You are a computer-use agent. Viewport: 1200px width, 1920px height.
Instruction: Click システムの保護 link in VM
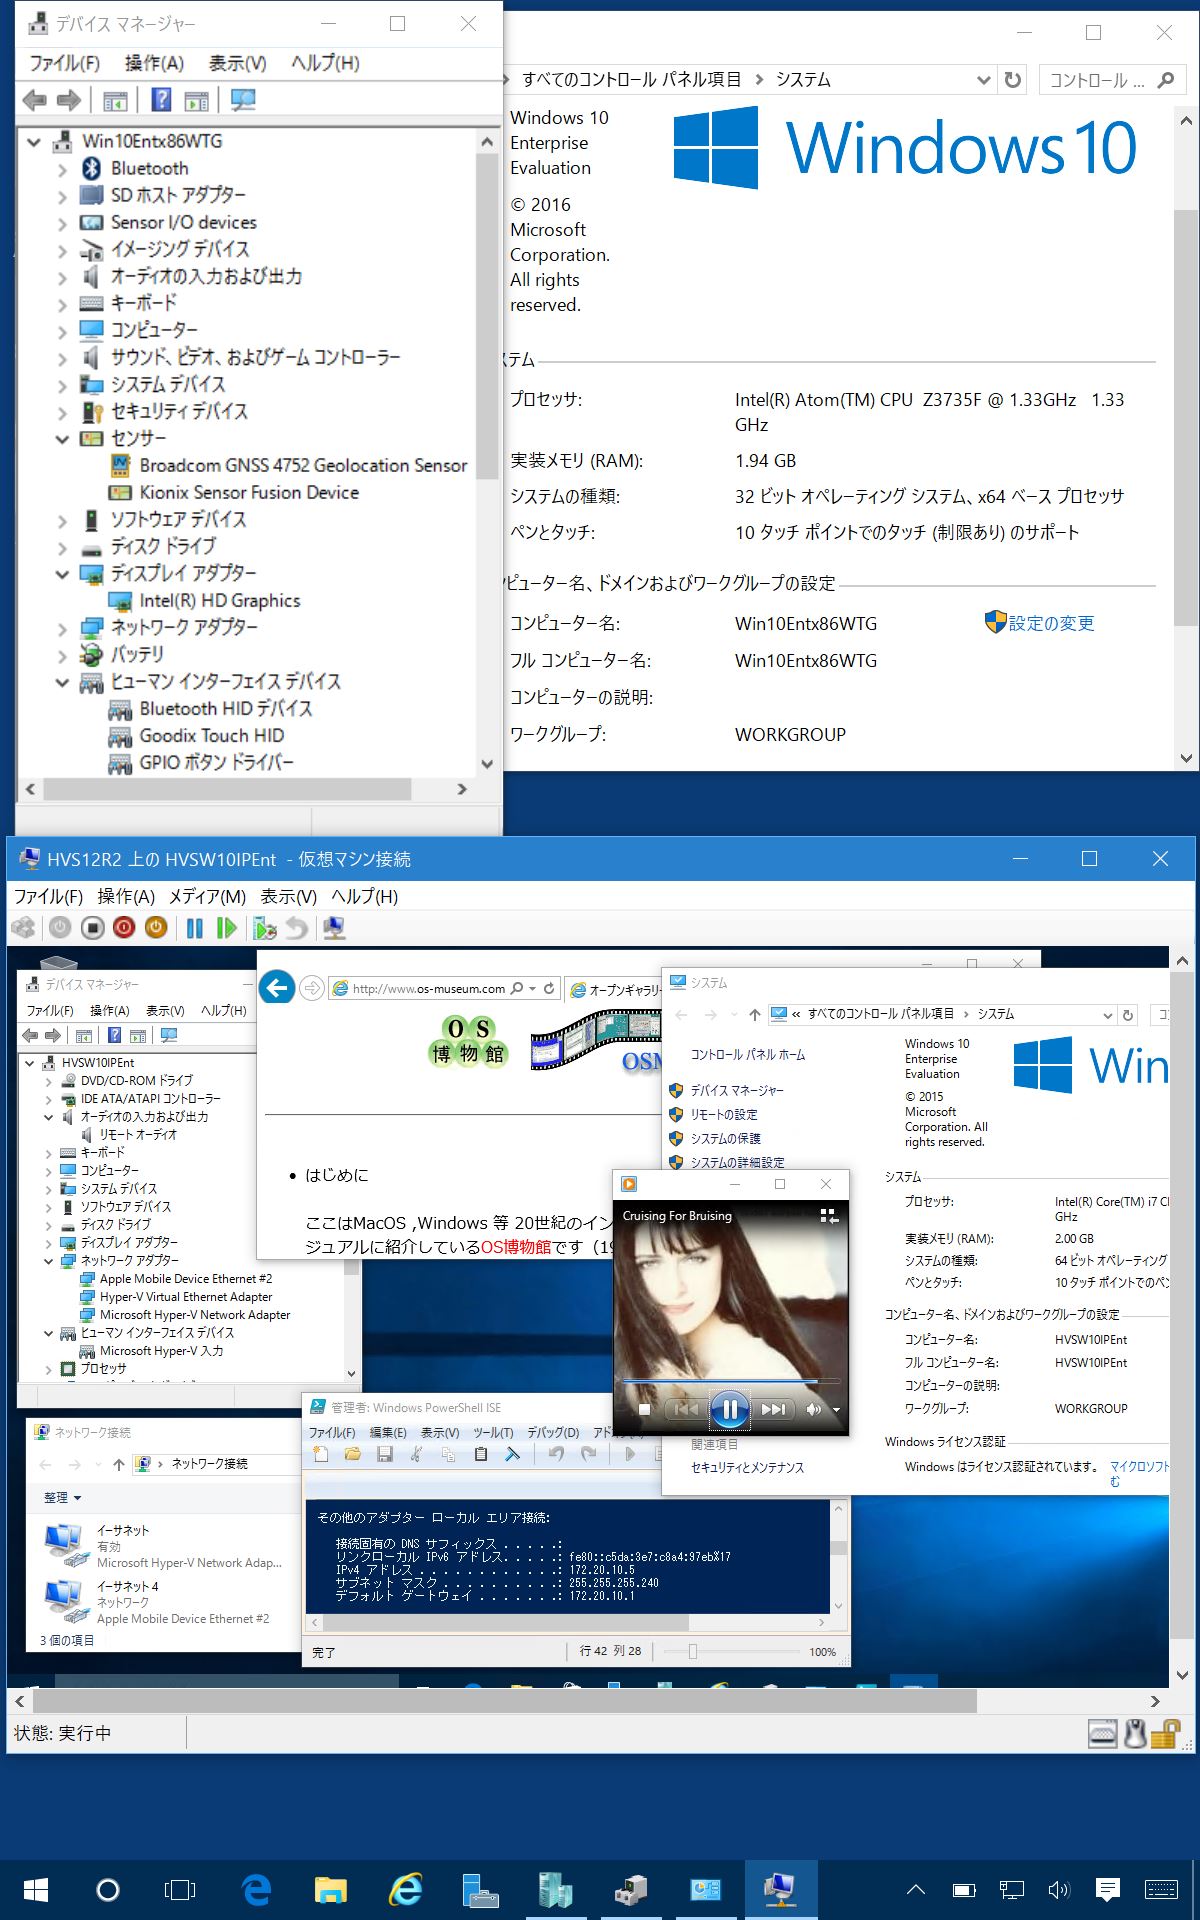(726, 1138)
